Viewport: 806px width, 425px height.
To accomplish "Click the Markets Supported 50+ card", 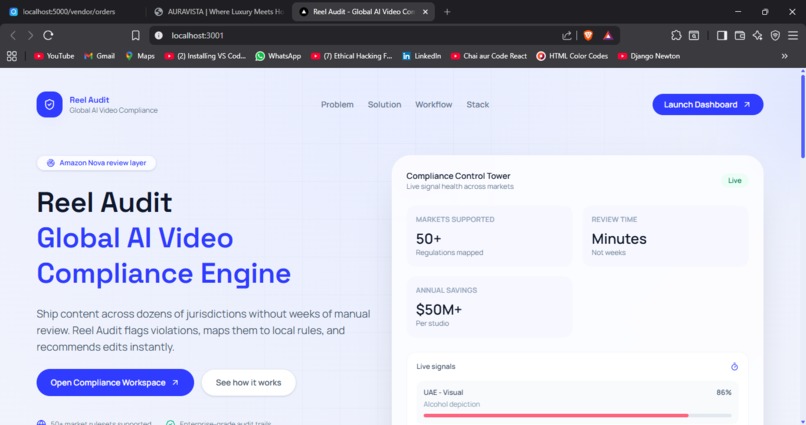I will tap(489, 236).
